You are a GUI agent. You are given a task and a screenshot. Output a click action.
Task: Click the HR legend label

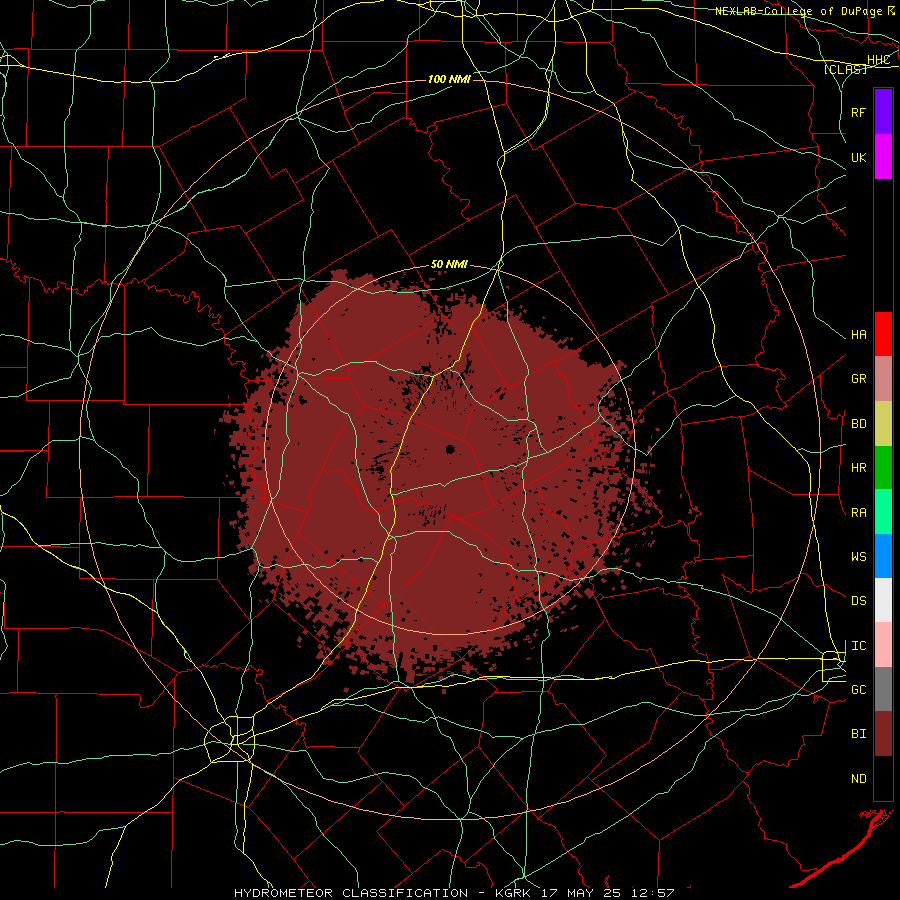pos(858,468)
